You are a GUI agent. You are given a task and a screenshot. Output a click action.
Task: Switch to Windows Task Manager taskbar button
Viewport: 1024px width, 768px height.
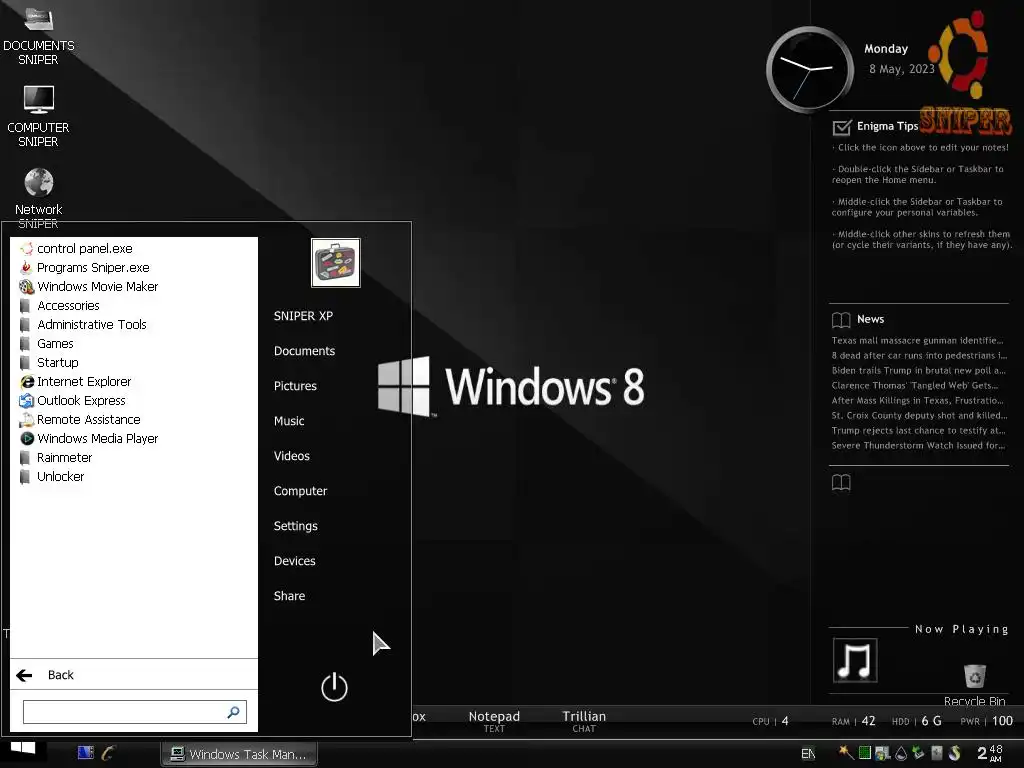point(239,754)
